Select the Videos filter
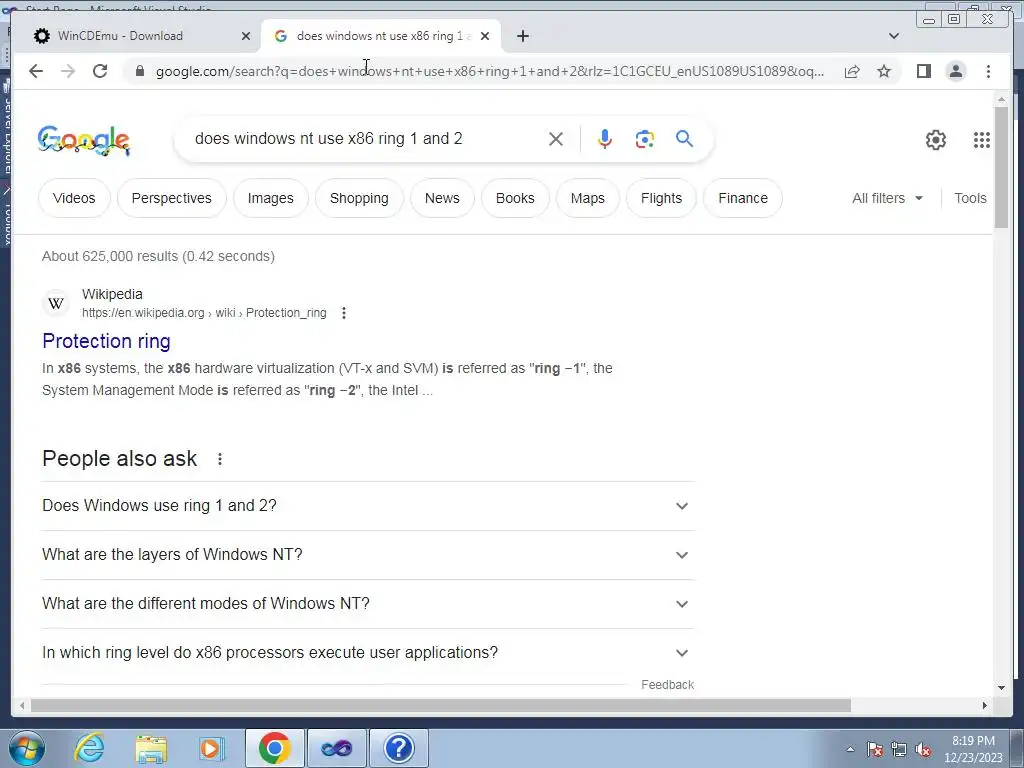Viewport: 1024px width, 768px height. coord(74,198)
